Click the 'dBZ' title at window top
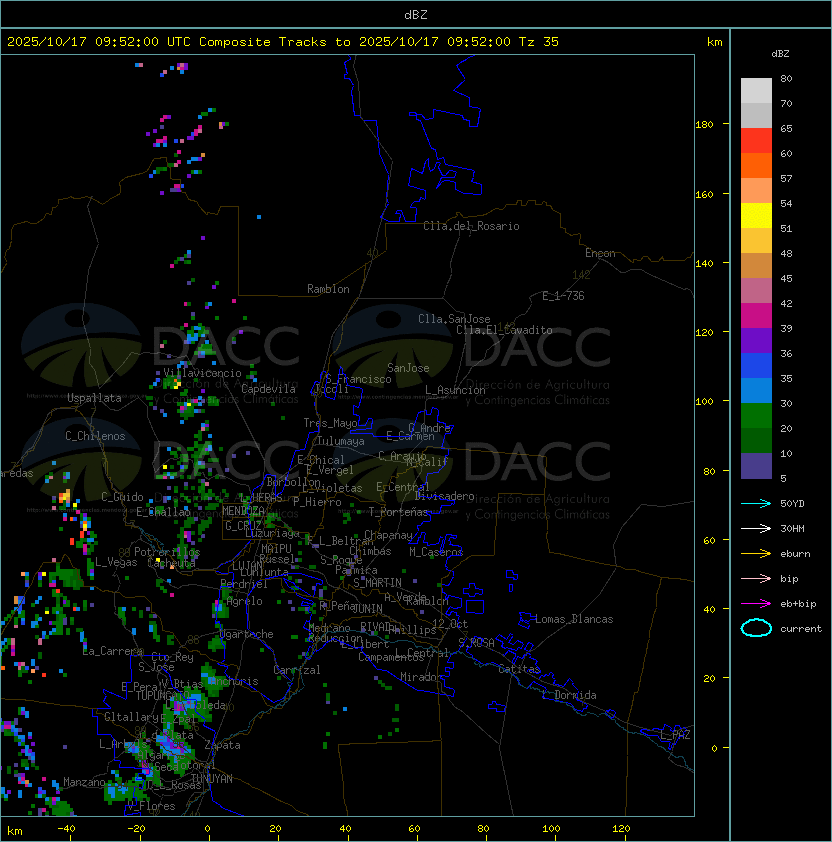The width and height of the screenshot is (832, 842). [416, 15]
